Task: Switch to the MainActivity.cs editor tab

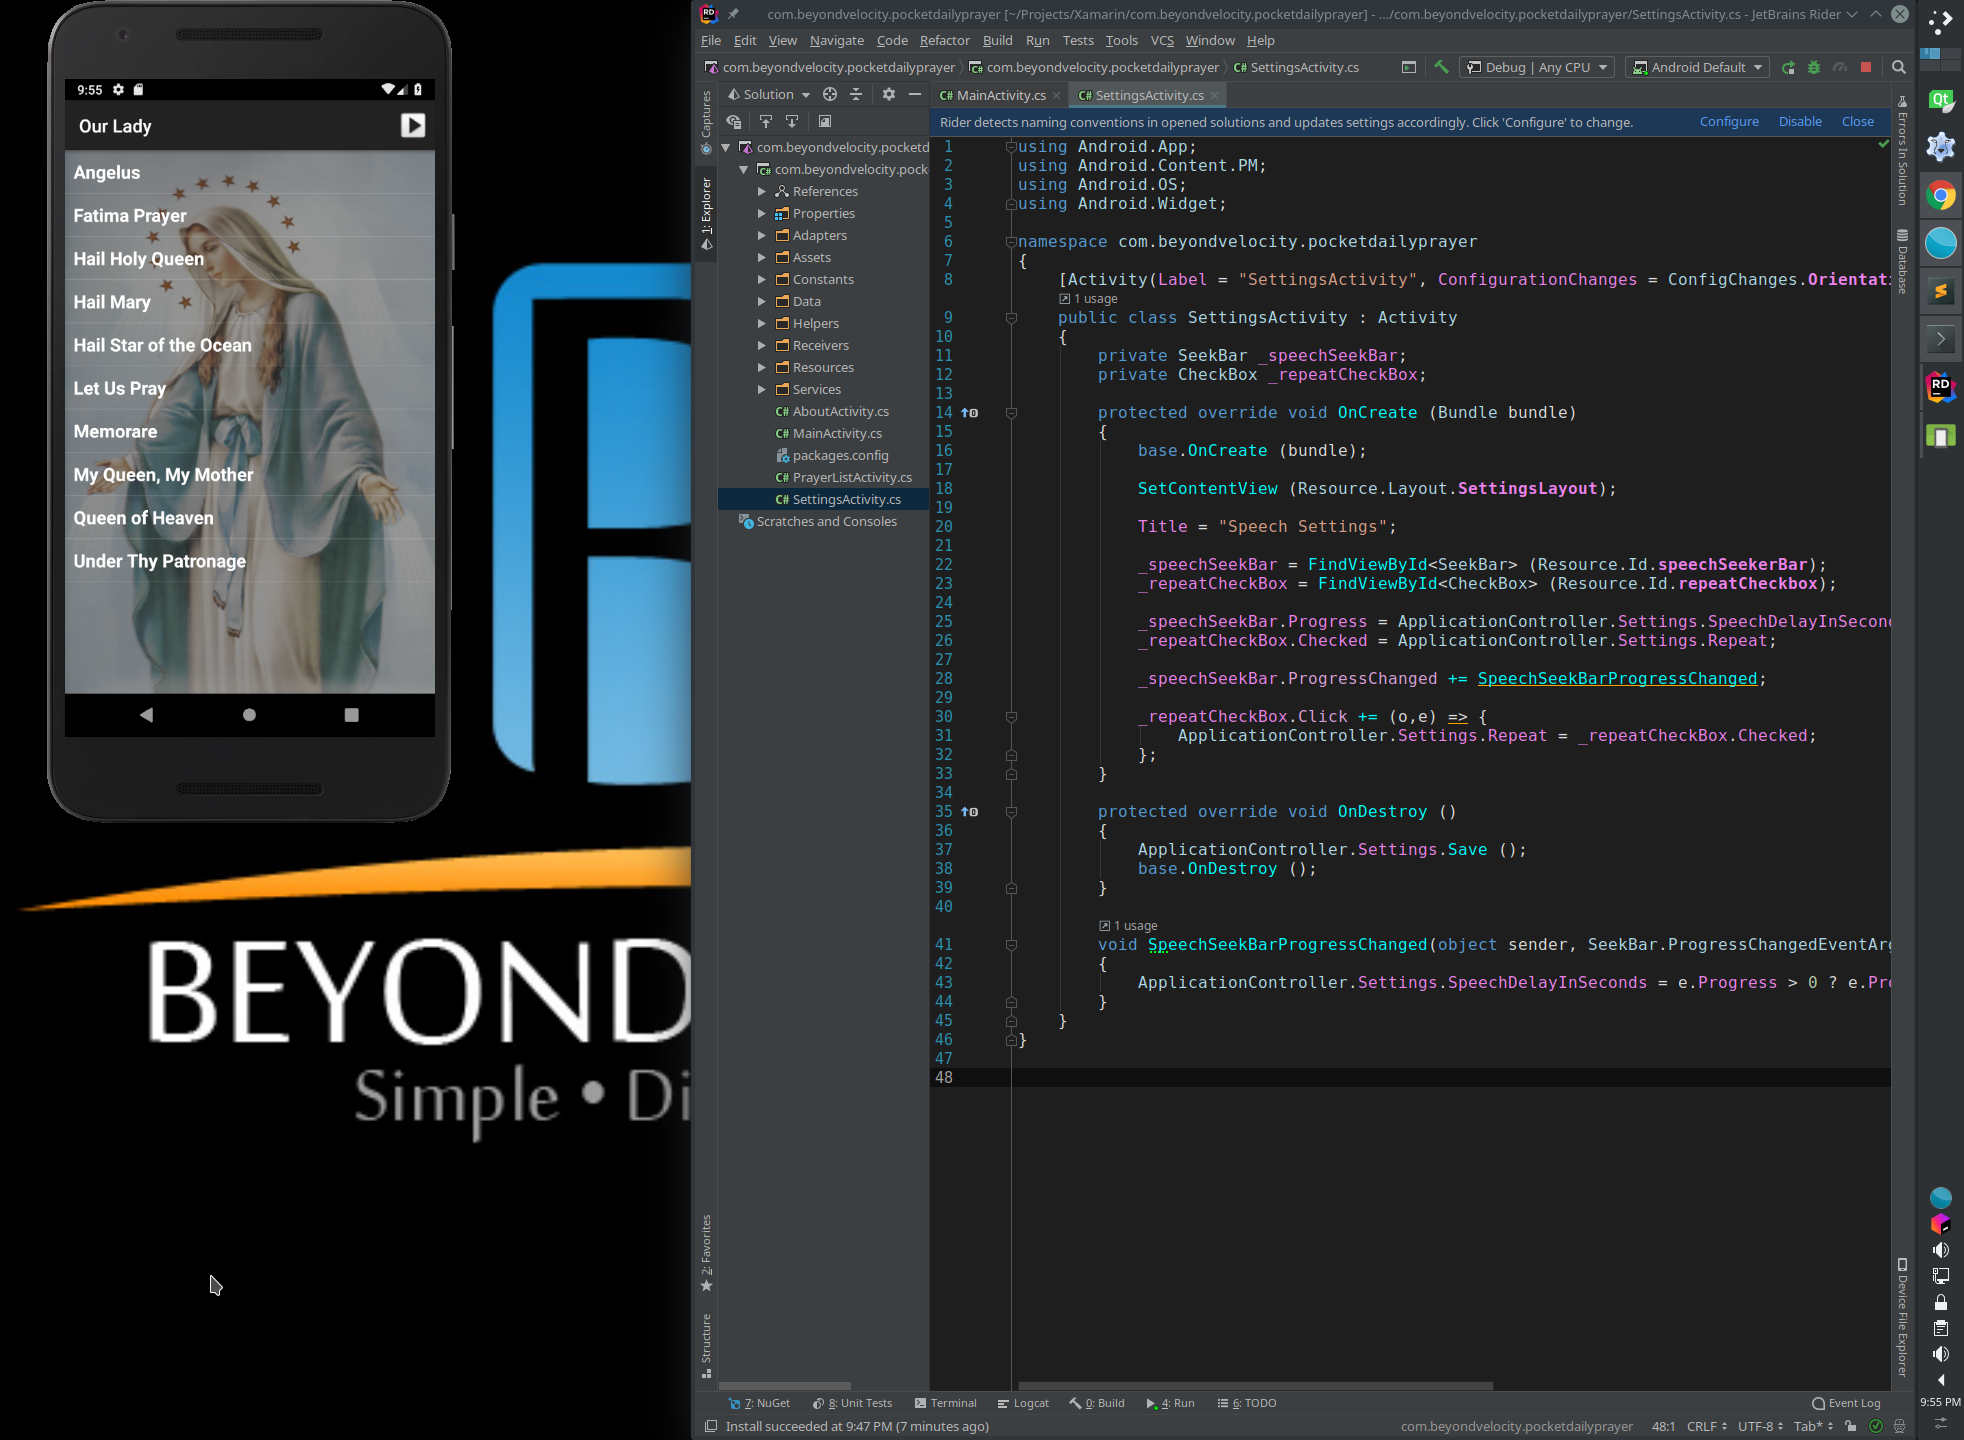Action: click(x=1000, y=95)
